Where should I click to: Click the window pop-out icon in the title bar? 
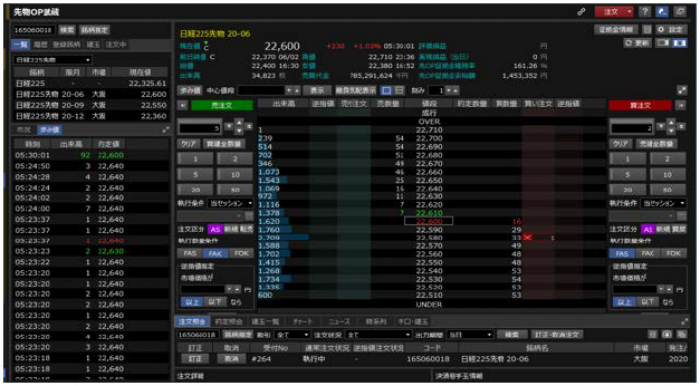[x=681, y=12]
